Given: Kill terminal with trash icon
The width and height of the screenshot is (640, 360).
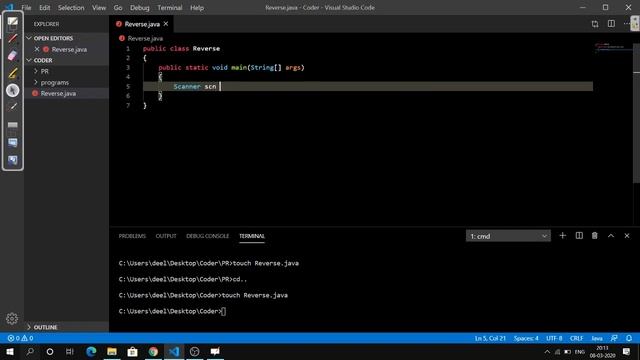Looking at the screenshot, I should tap(595, 236).
